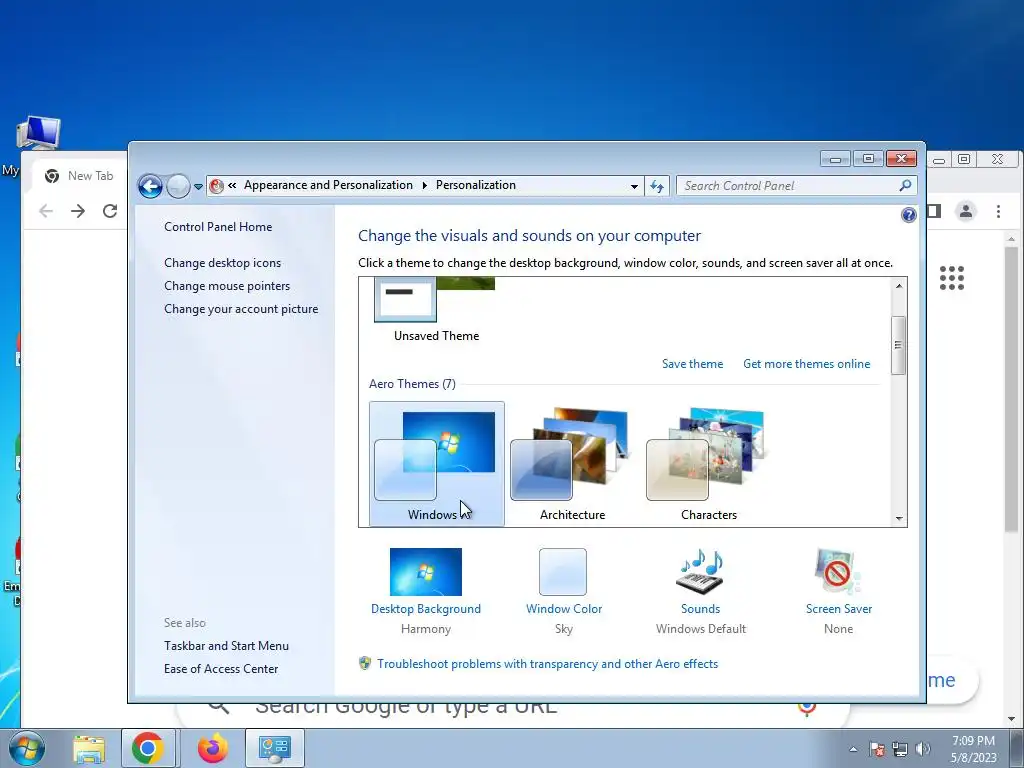
Task: Click the Personalization breadcrumb
Action: [x=475, y=185]
